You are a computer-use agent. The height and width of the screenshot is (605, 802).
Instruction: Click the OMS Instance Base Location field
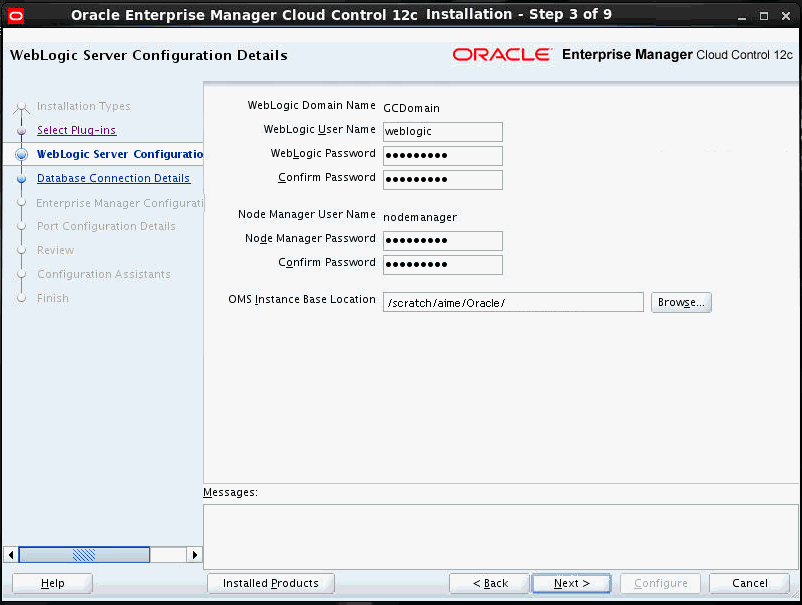513,302
